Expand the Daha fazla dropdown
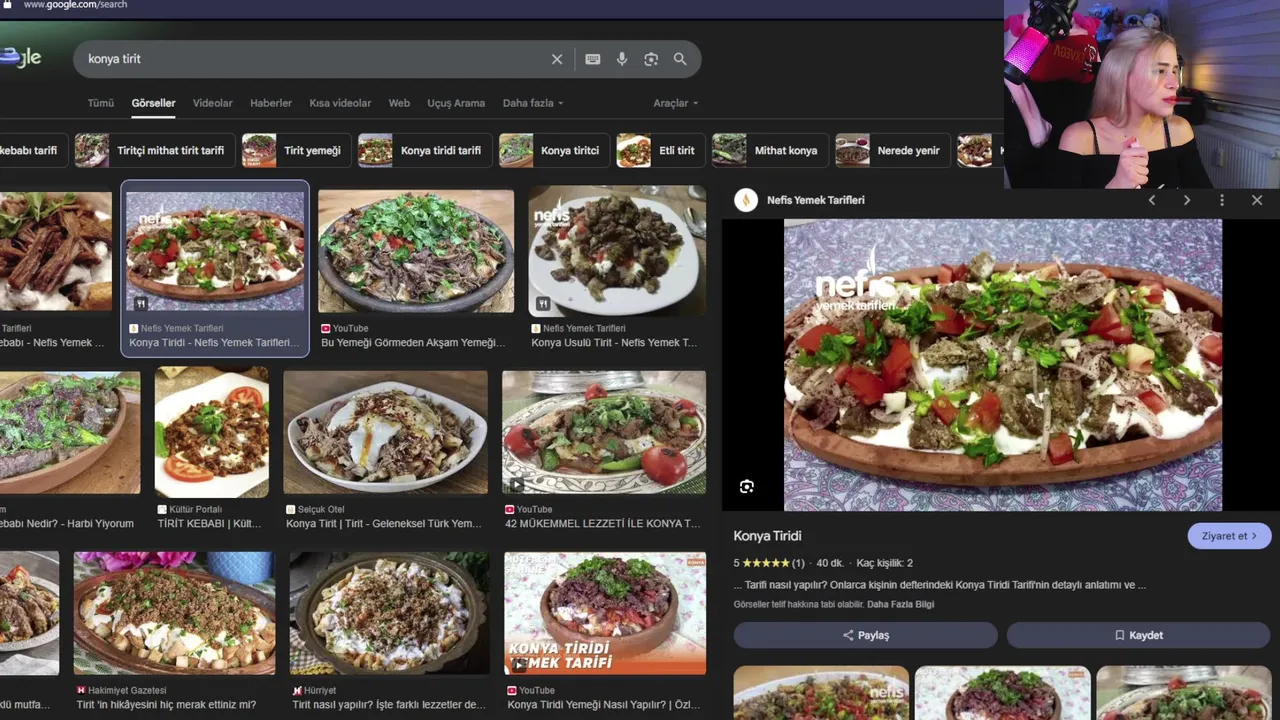This screenshot has width=1280, height=720. 533,103
